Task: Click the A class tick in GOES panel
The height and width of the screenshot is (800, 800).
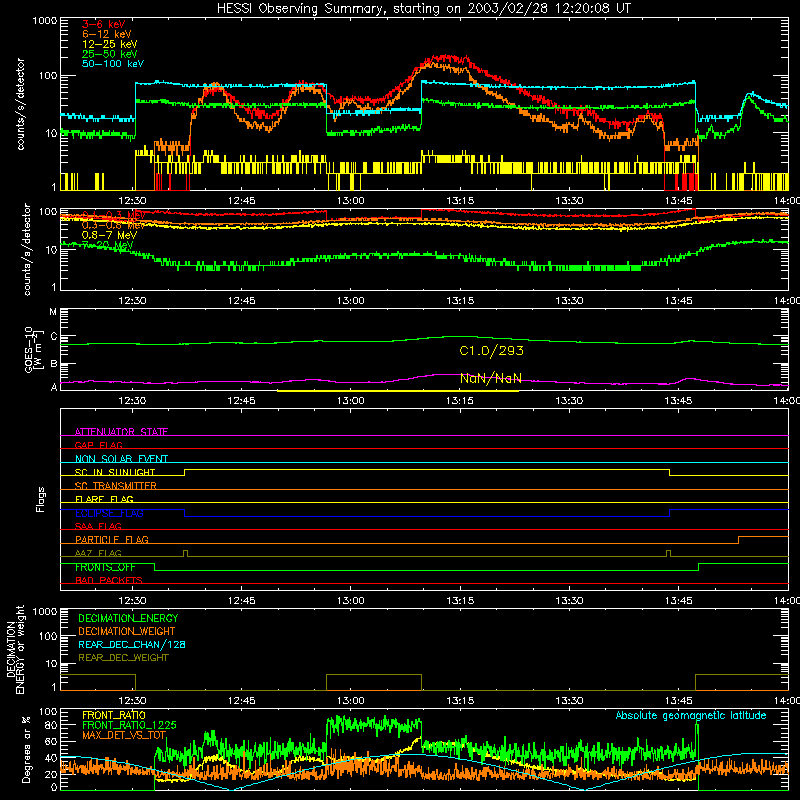Action: click(54, 387)
